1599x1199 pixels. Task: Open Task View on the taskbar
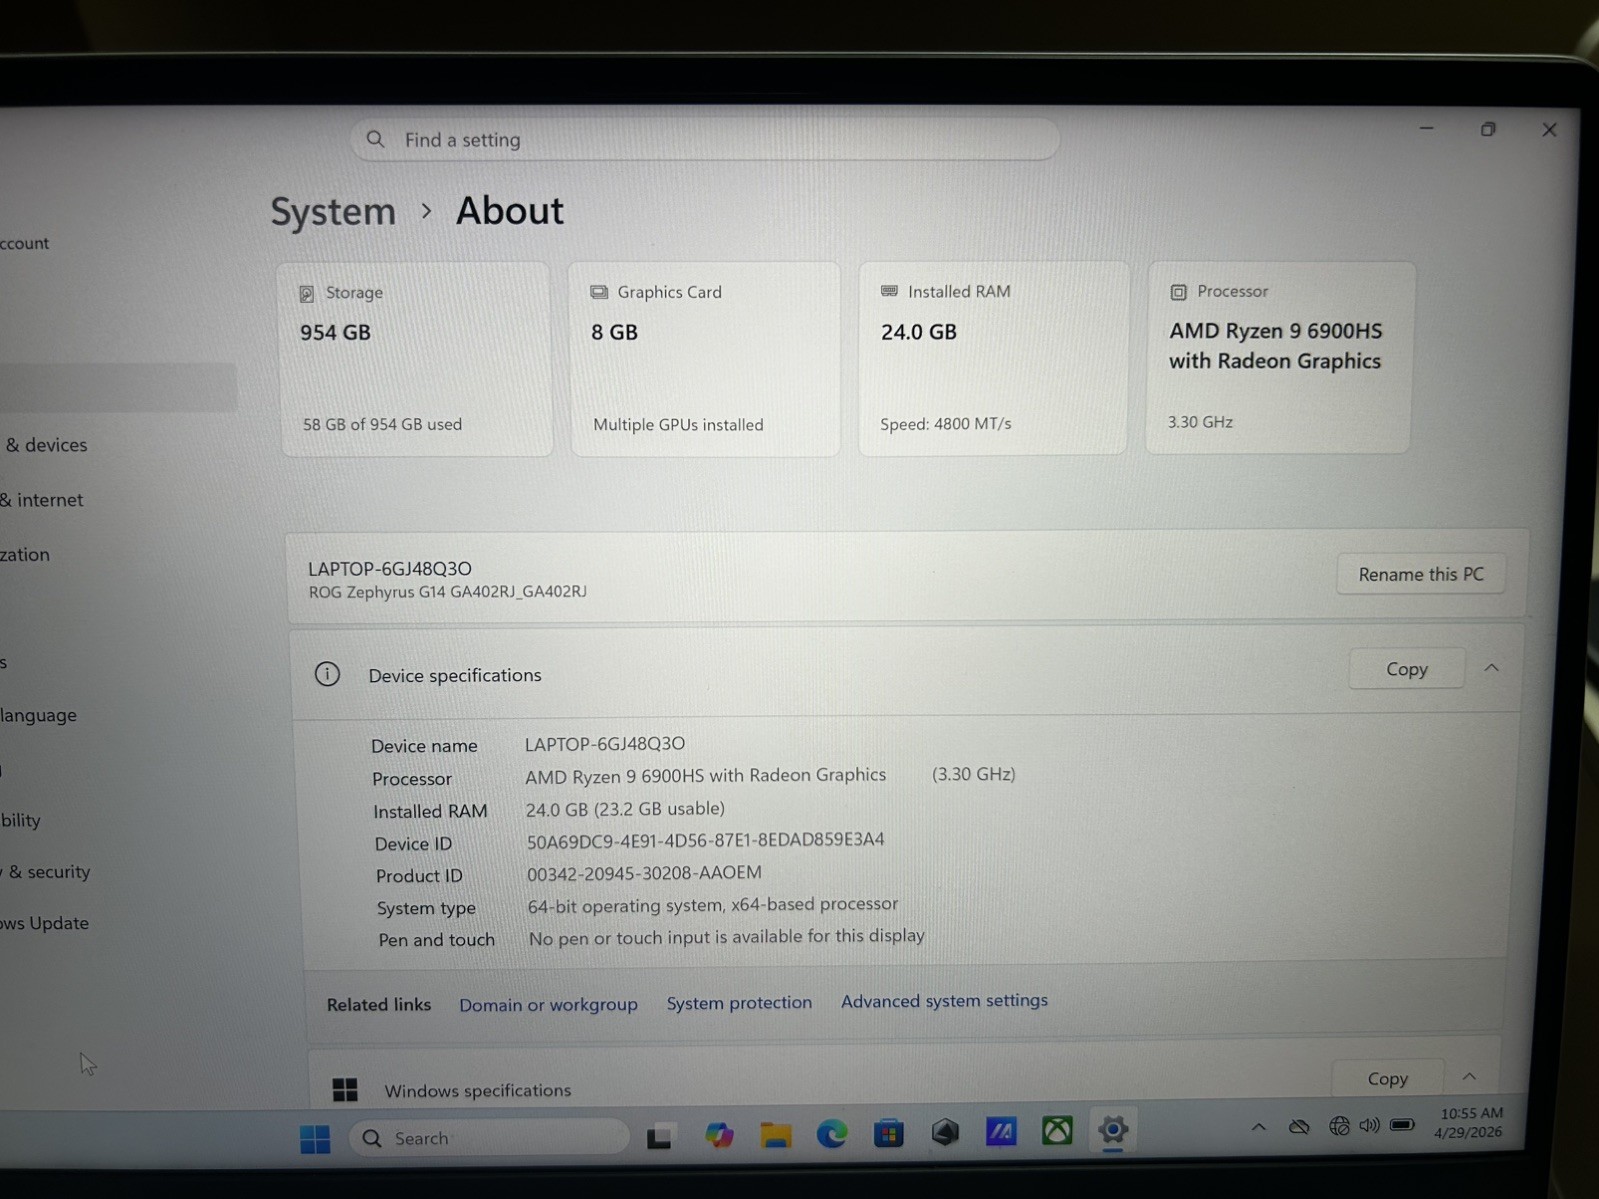click(x=659, y=1137)
